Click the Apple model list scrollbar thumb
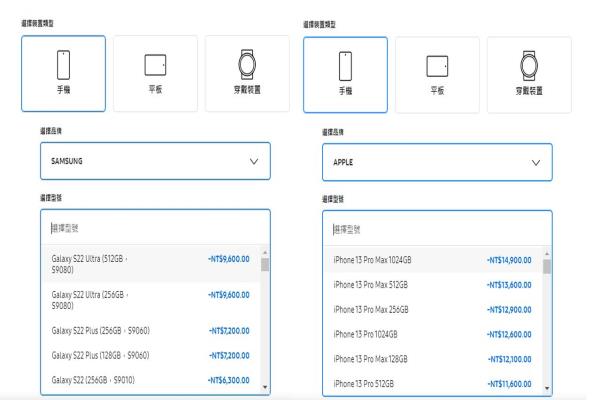The image size is (600, 400). tap(547, 266)
